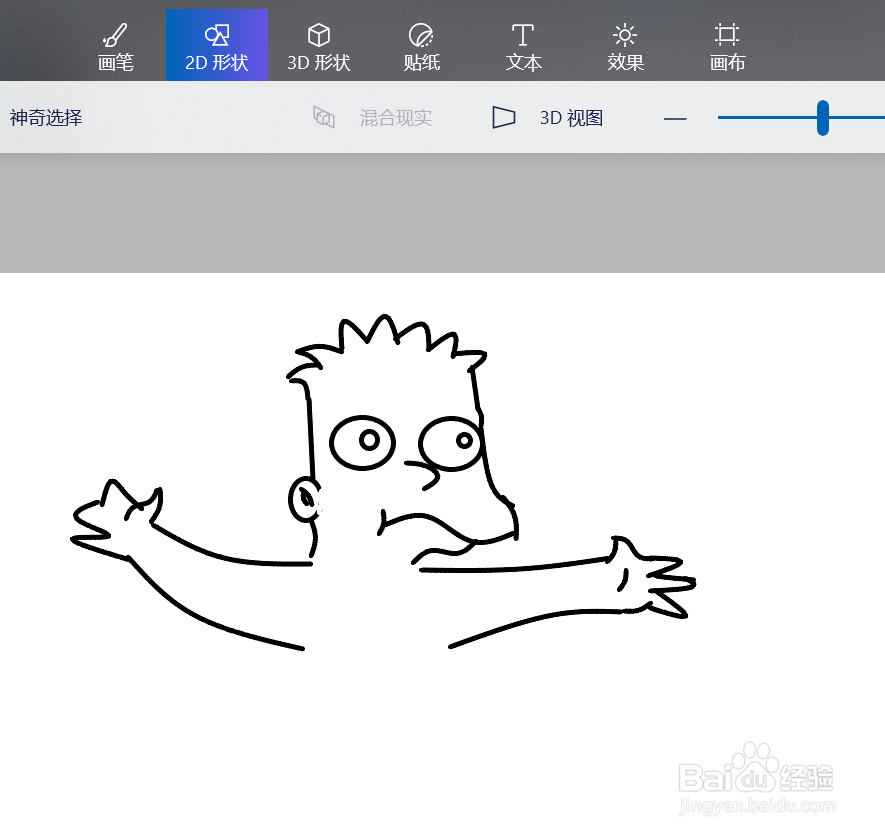
Task: Open the 2D 形状 shapes tab
Action: click(x=217, y=45)
